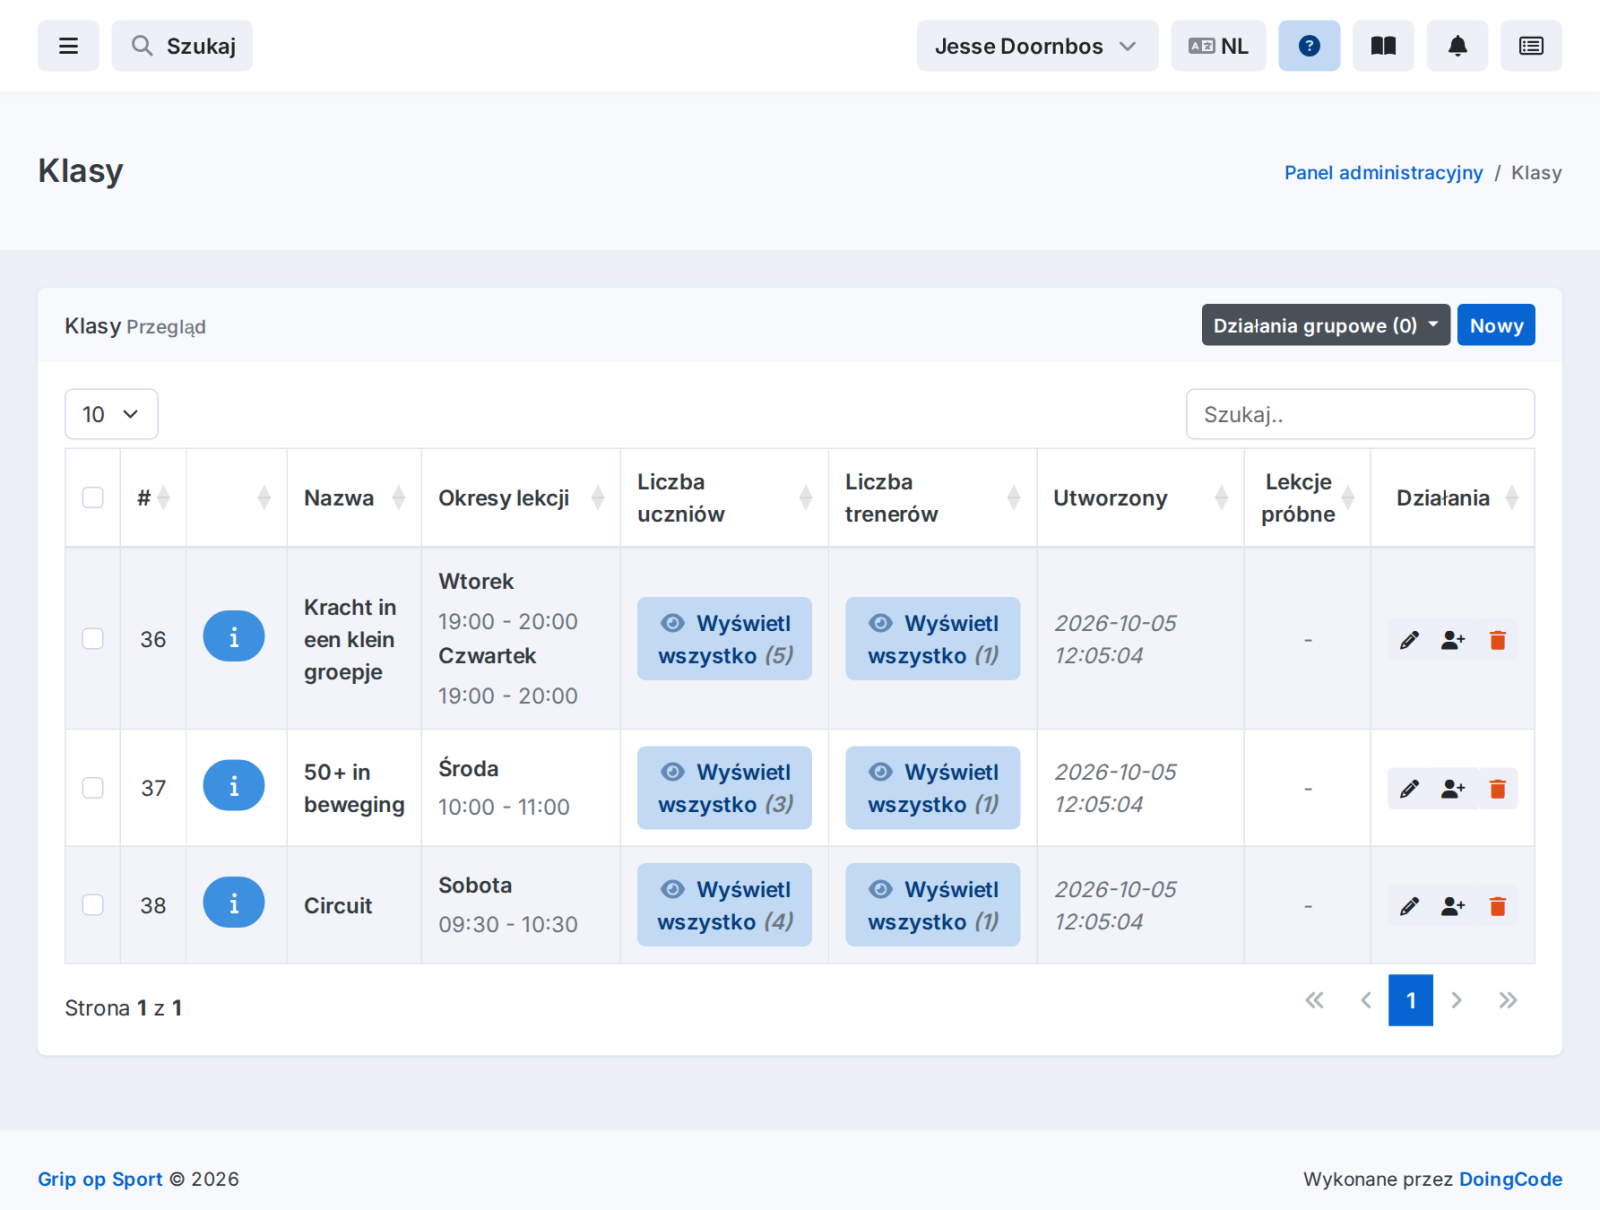The image size is (1600, 1210).
Task: Open the notifications bell
Action: click(x=1457, y=46)
